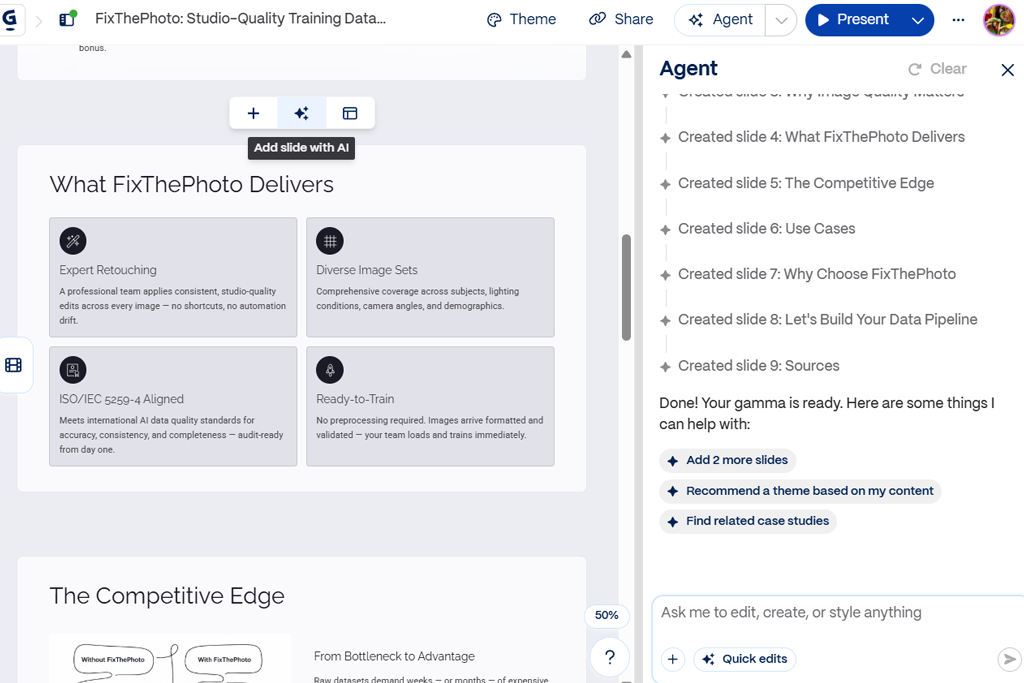
Task: Click Created slide 9: Sources entry
Action: pos(758,366)
